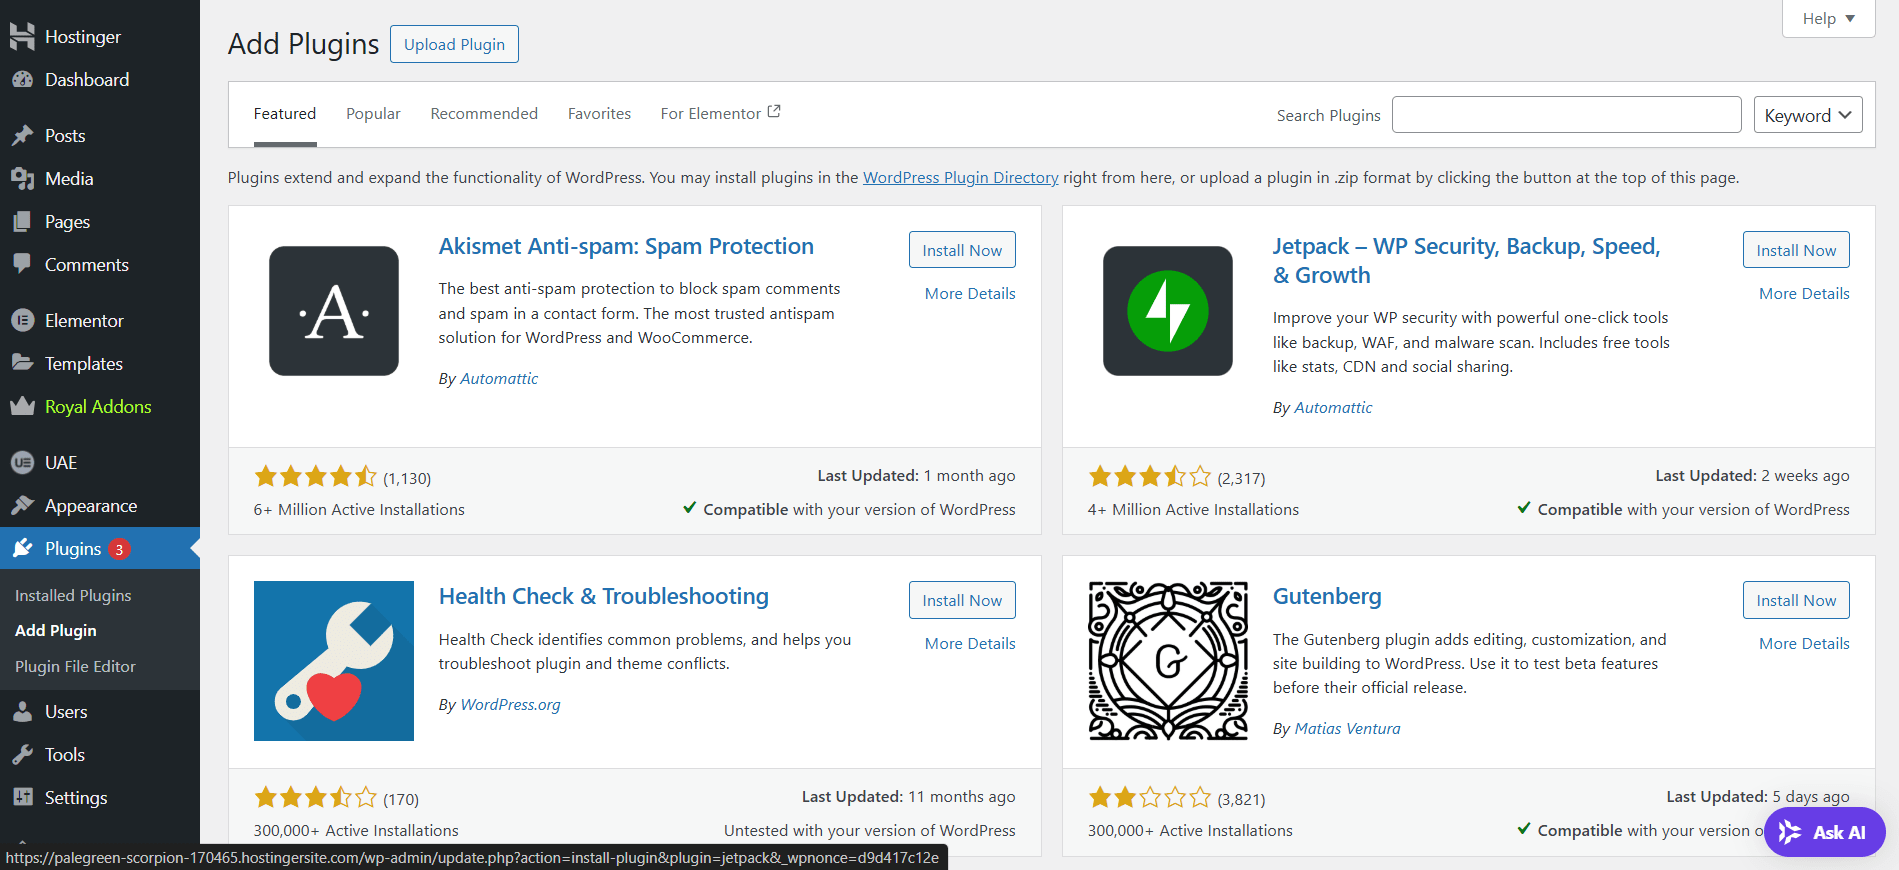
Task: Click the Plugins update count badge 3
Action: [x=119, y=549]
